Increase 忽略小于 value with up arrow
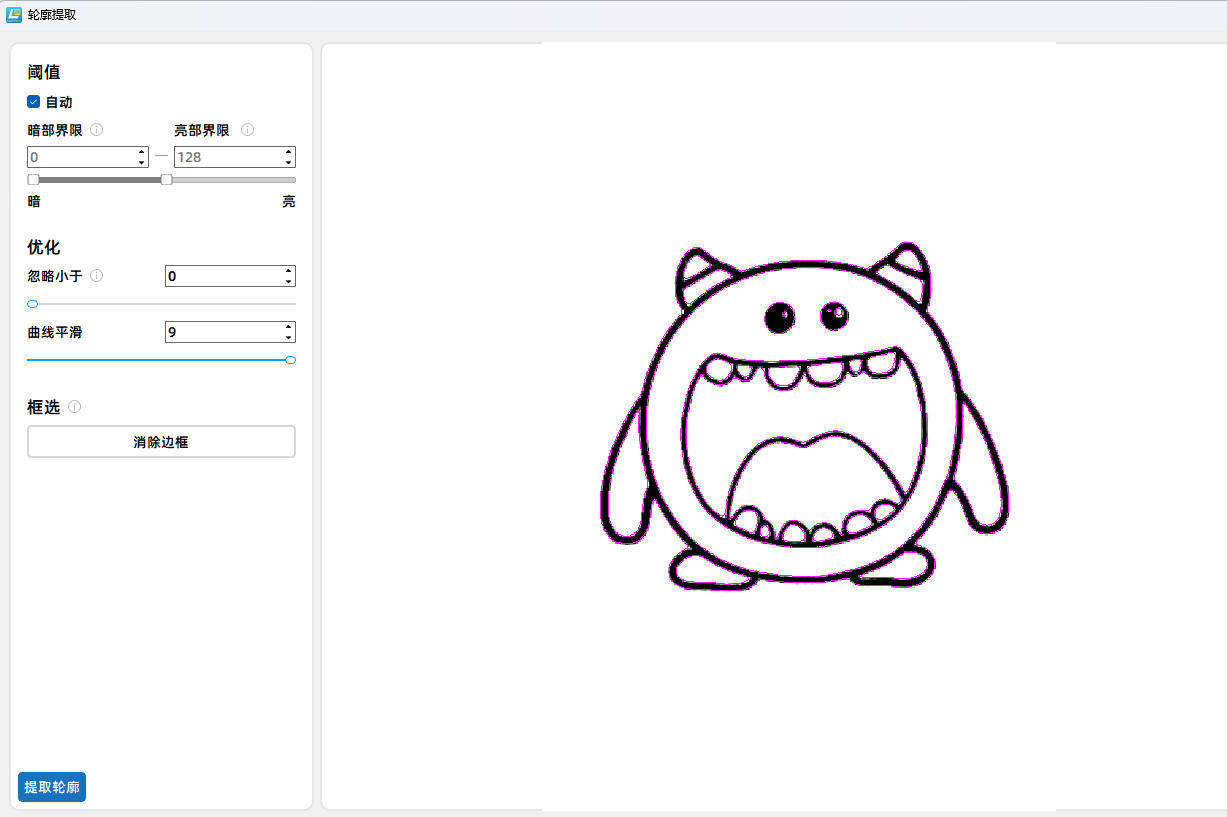The height and width of the screenshot is (817, 1227). click(288, 271)
